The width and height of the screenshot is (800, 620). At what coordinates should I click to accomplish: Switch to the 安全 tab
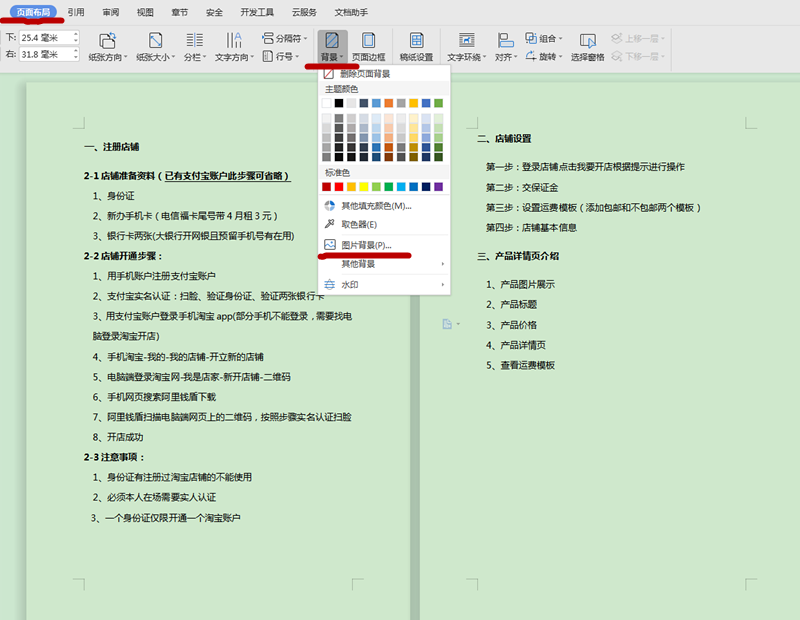(214, 12)
